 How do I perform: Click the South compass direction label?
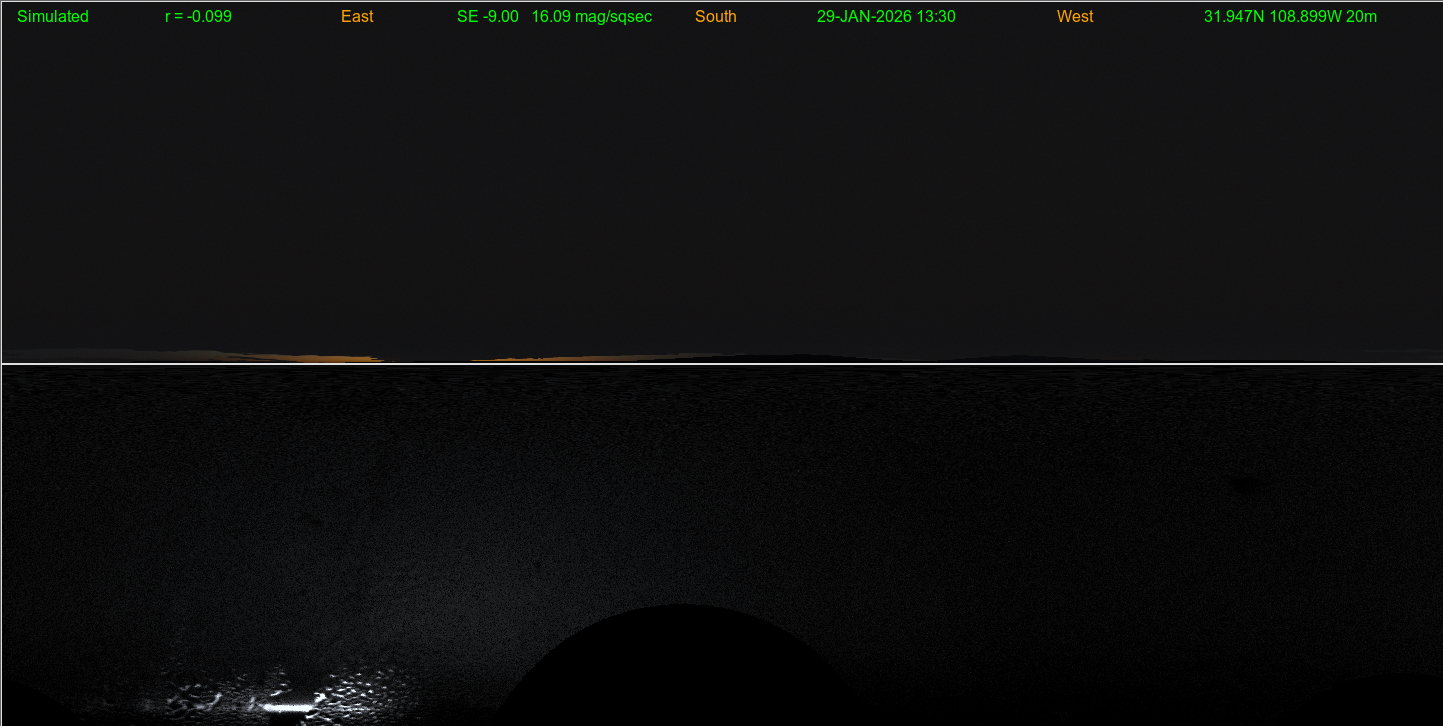pyautogui.click(x=715, y=17)
